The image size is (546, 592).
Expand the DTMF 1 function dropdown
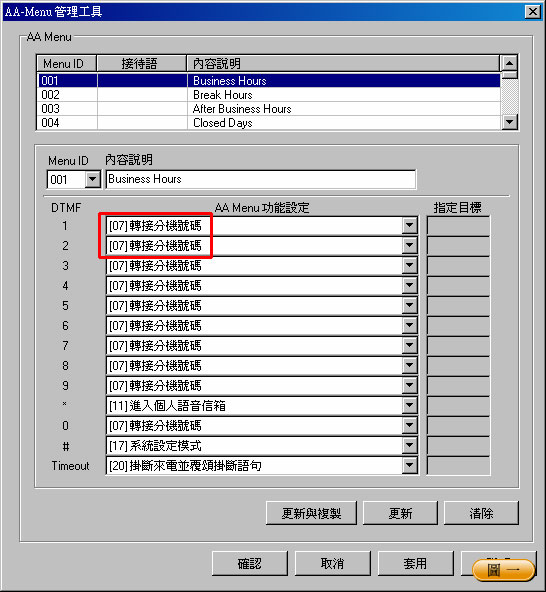pyautogui.click(x=410, y=226)
